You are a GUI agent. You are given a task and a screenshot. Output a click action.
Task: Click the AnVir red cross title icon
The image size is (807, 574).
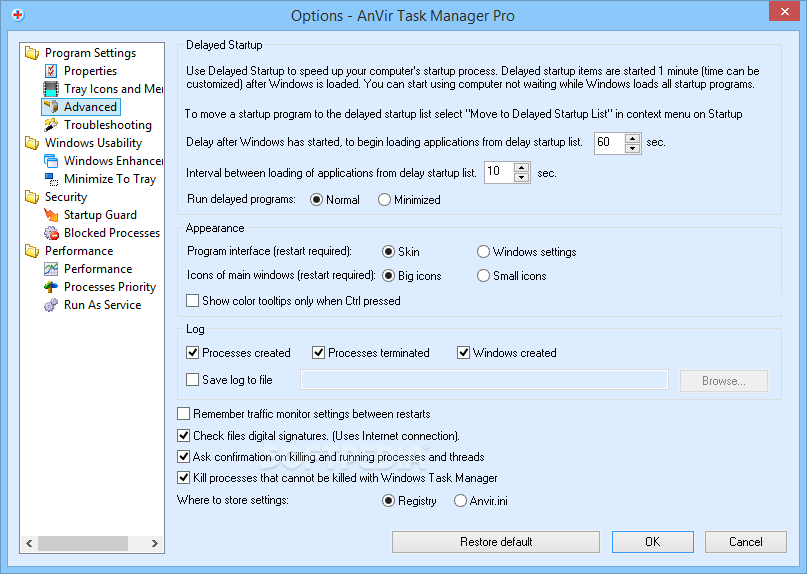click(18, 15)
